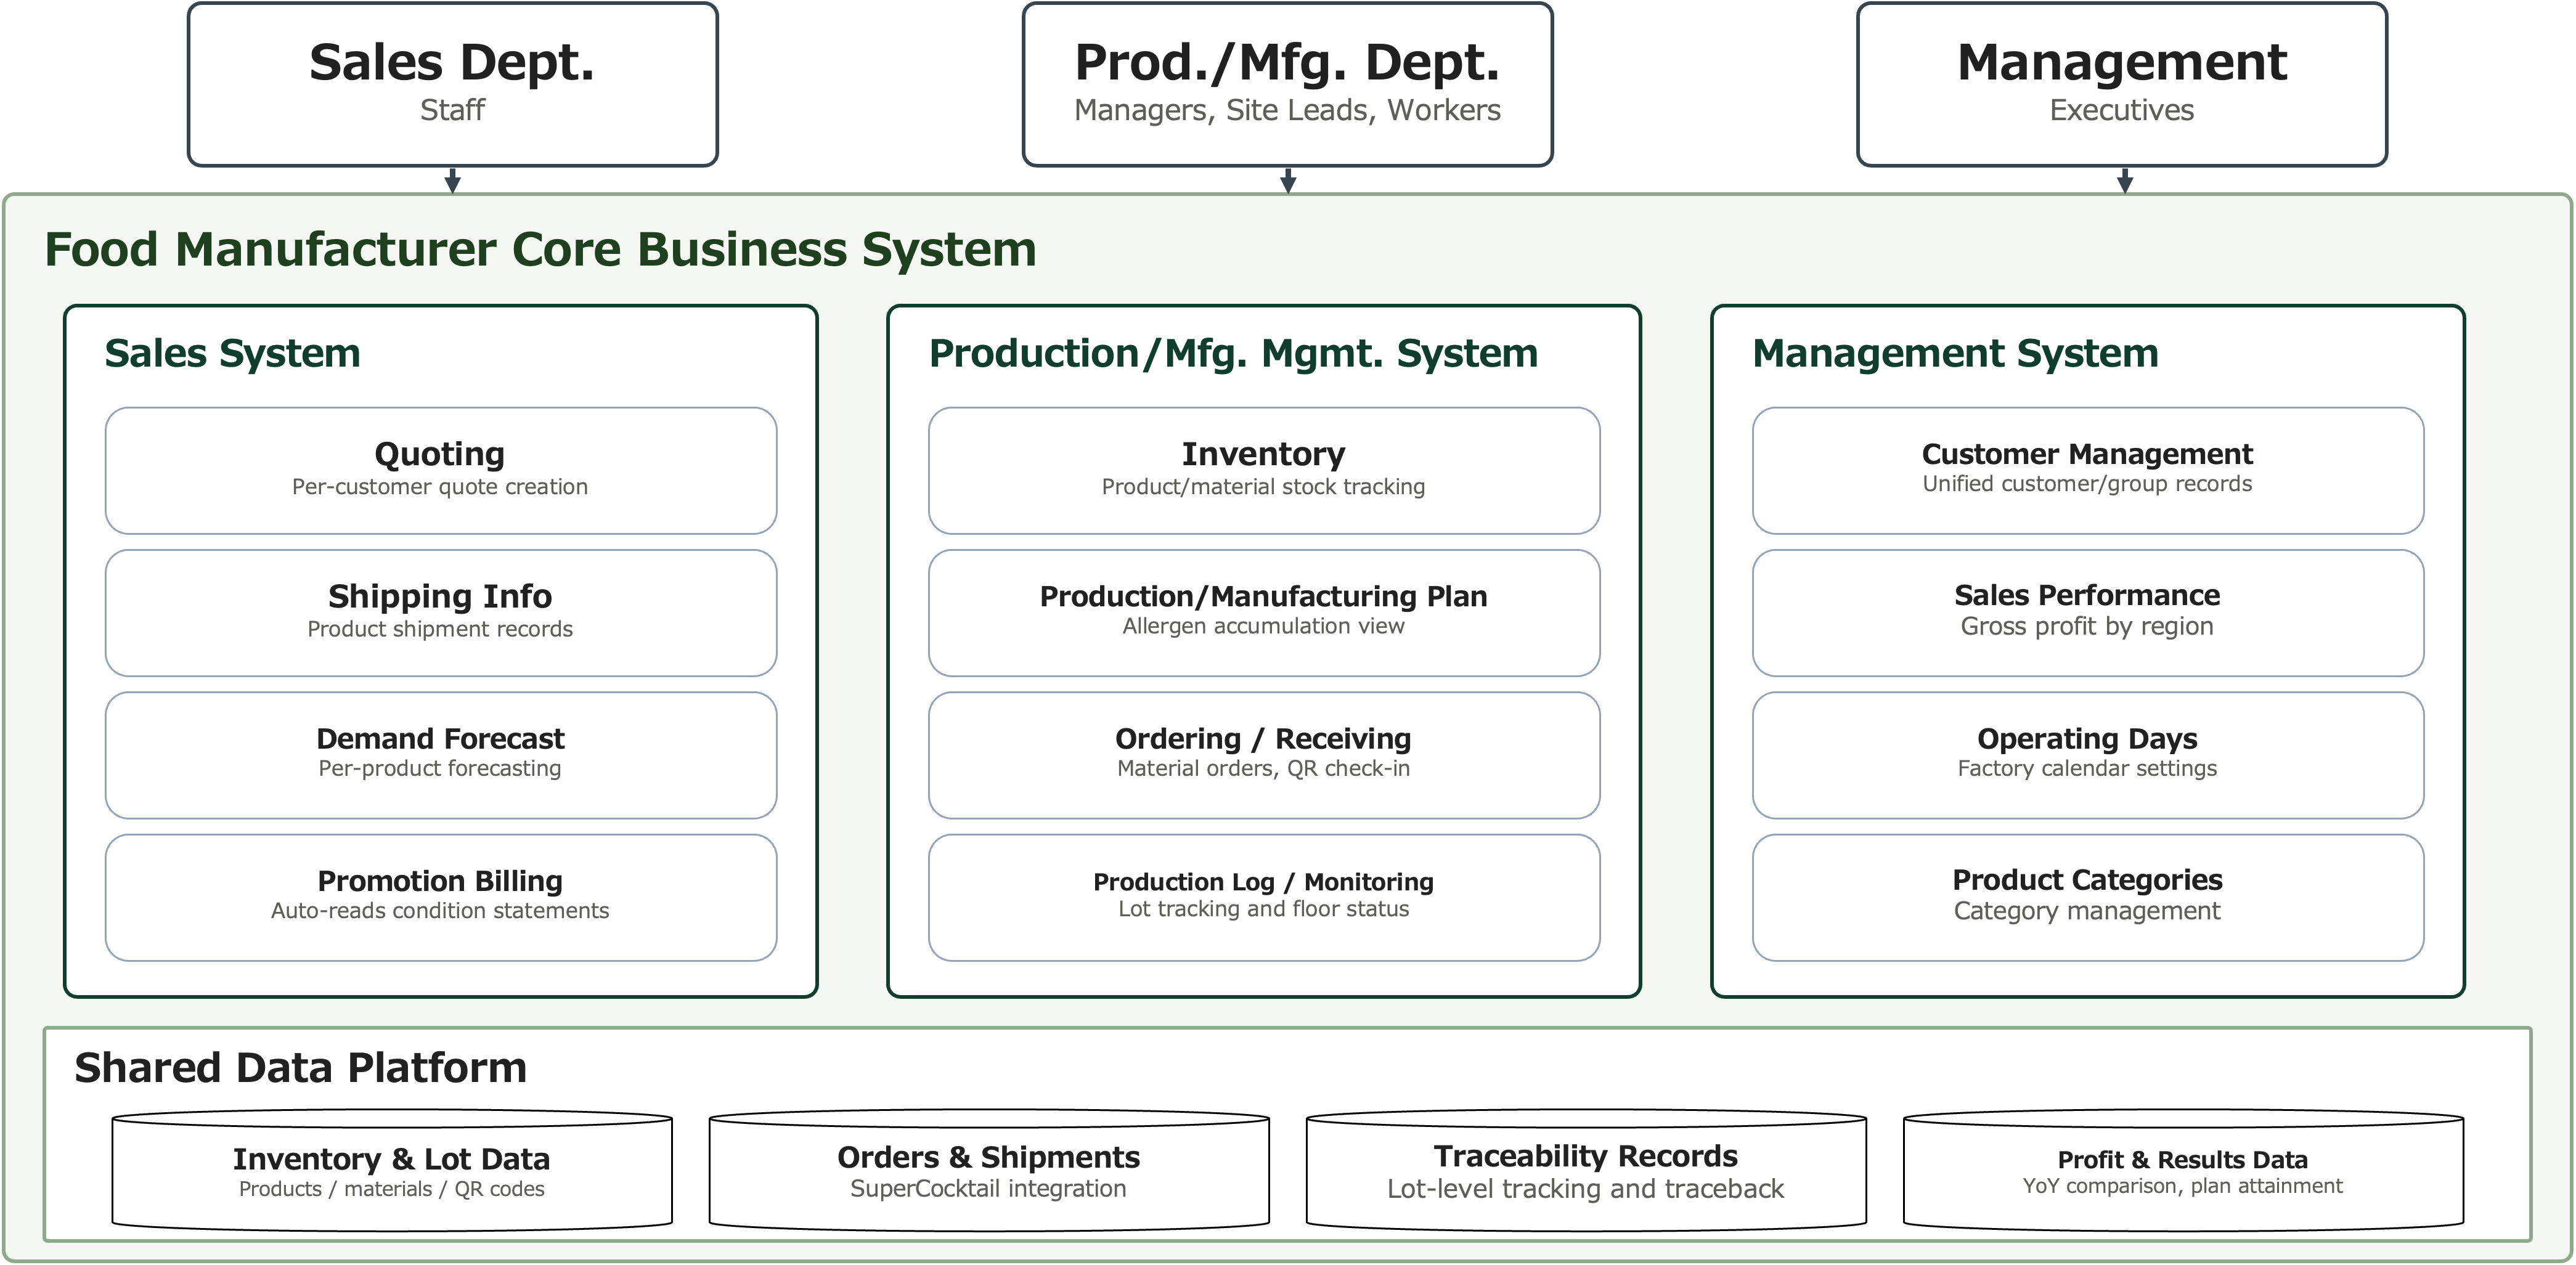Select the Demand Forecast card

[x=441, y=755]
